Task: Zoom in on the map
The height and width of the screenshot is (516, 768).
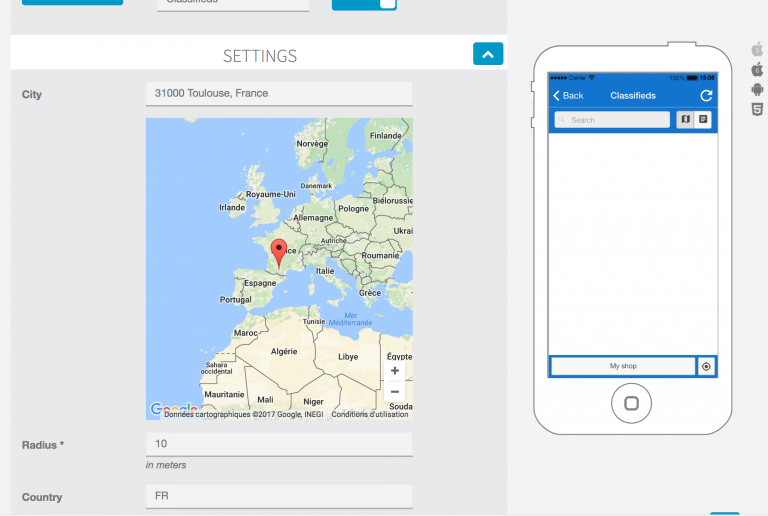Action: (395, 371)
